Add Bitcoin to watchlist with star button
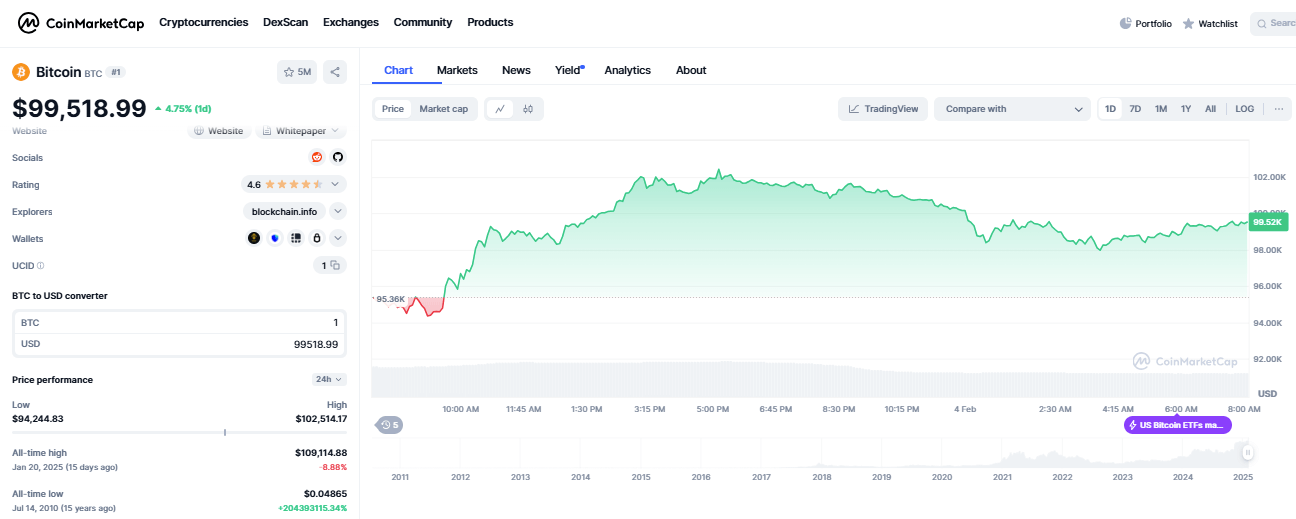The image size is (1296, 519). (x=297, y=72)
